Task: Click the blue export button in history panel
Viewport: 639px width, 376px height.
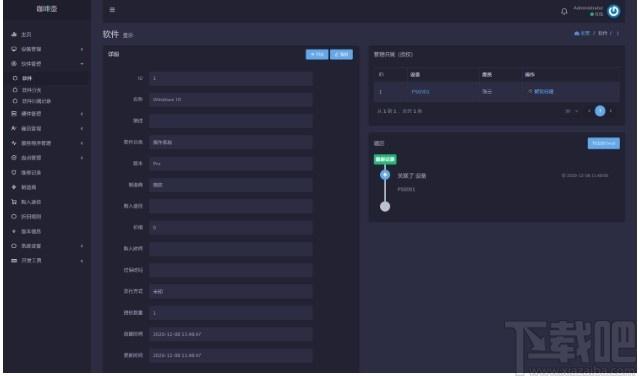Action: tap(604, 143)
